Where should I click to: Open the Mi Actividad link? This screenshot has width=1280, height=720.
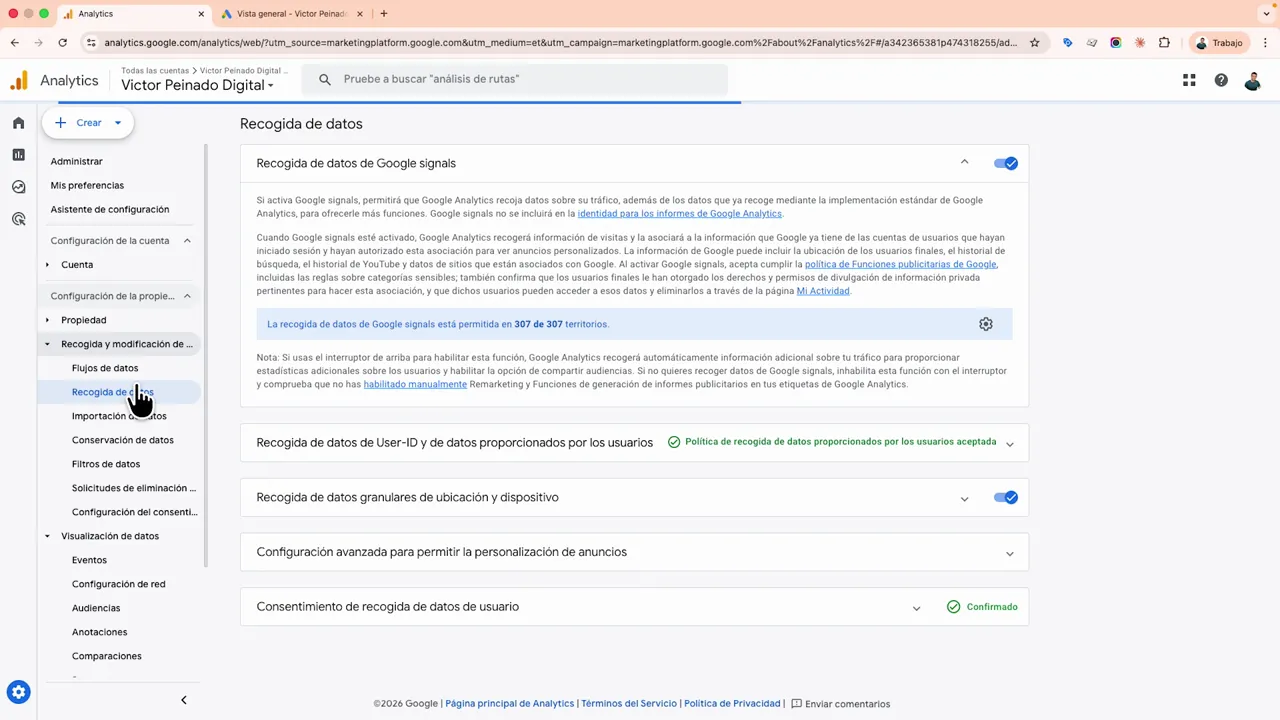click(x=823, y=291)
